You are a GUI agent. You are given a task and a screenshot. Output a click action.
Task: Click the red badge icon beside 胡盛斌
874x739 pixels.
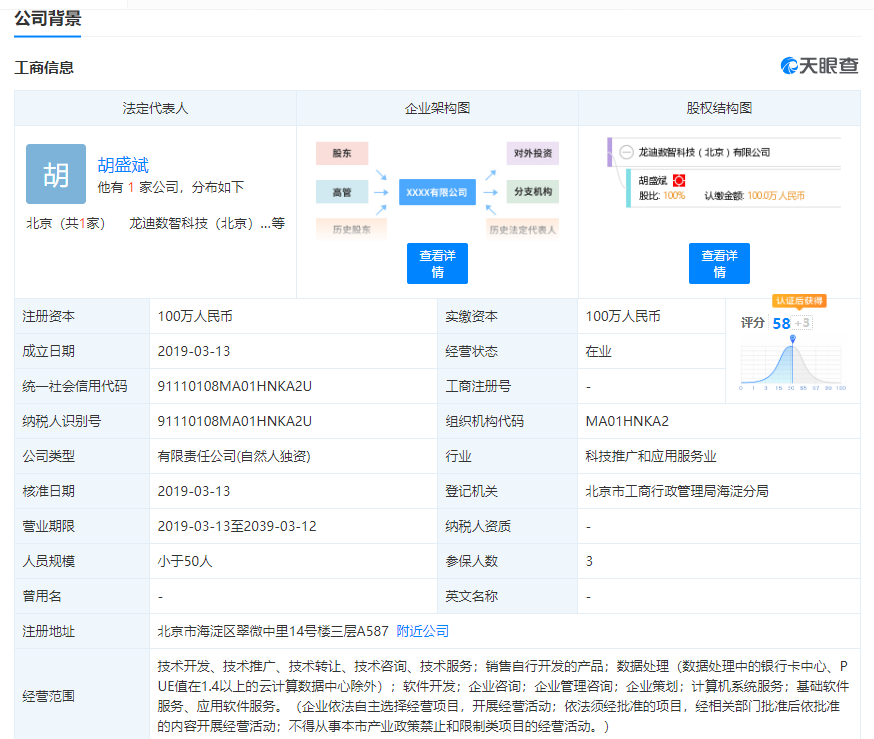[679, 180]
